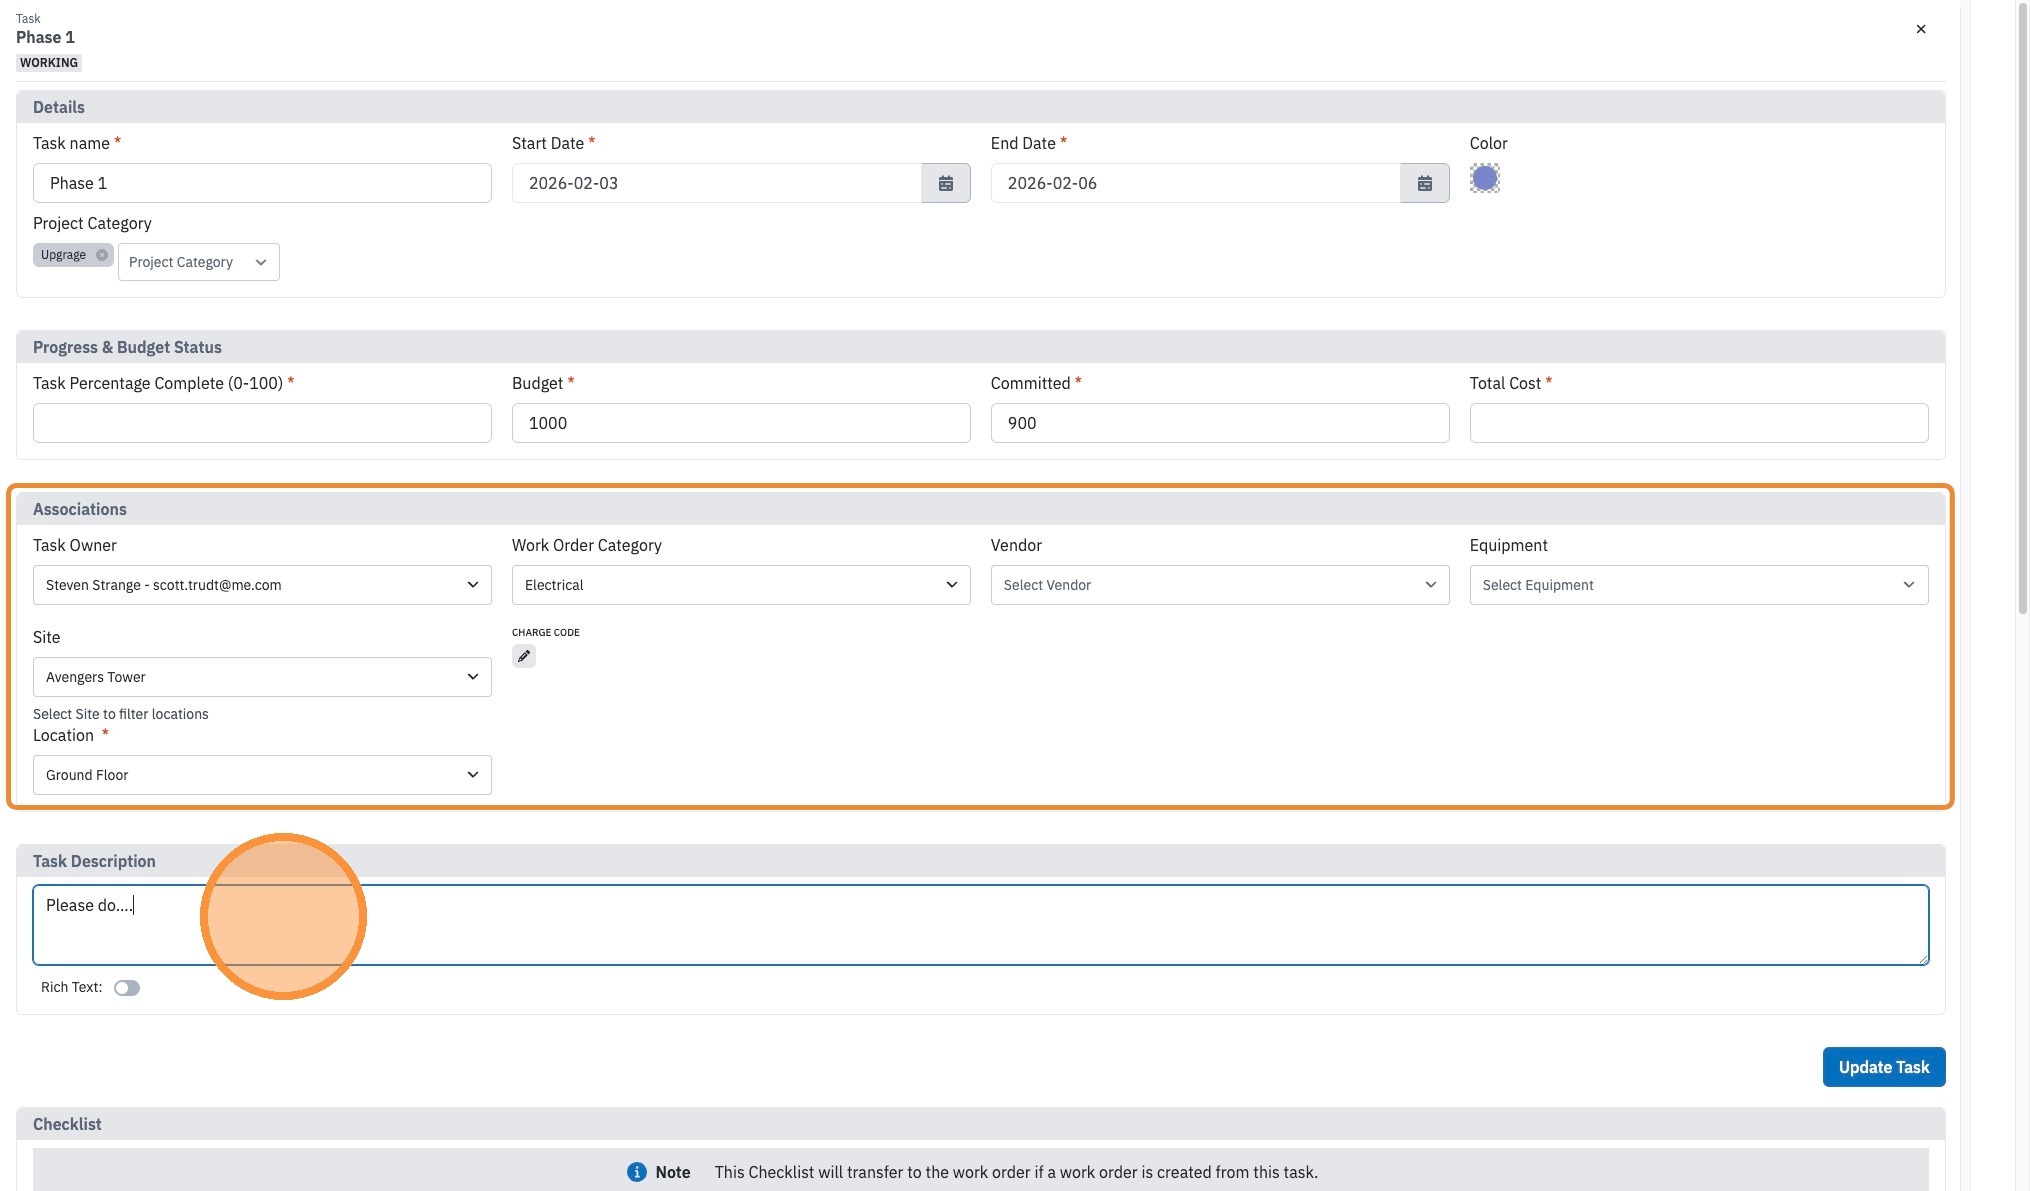Viewport: 2030px width, 1191px height.
Task: Click the Associations section header
Action: click(x=980, y=509)
